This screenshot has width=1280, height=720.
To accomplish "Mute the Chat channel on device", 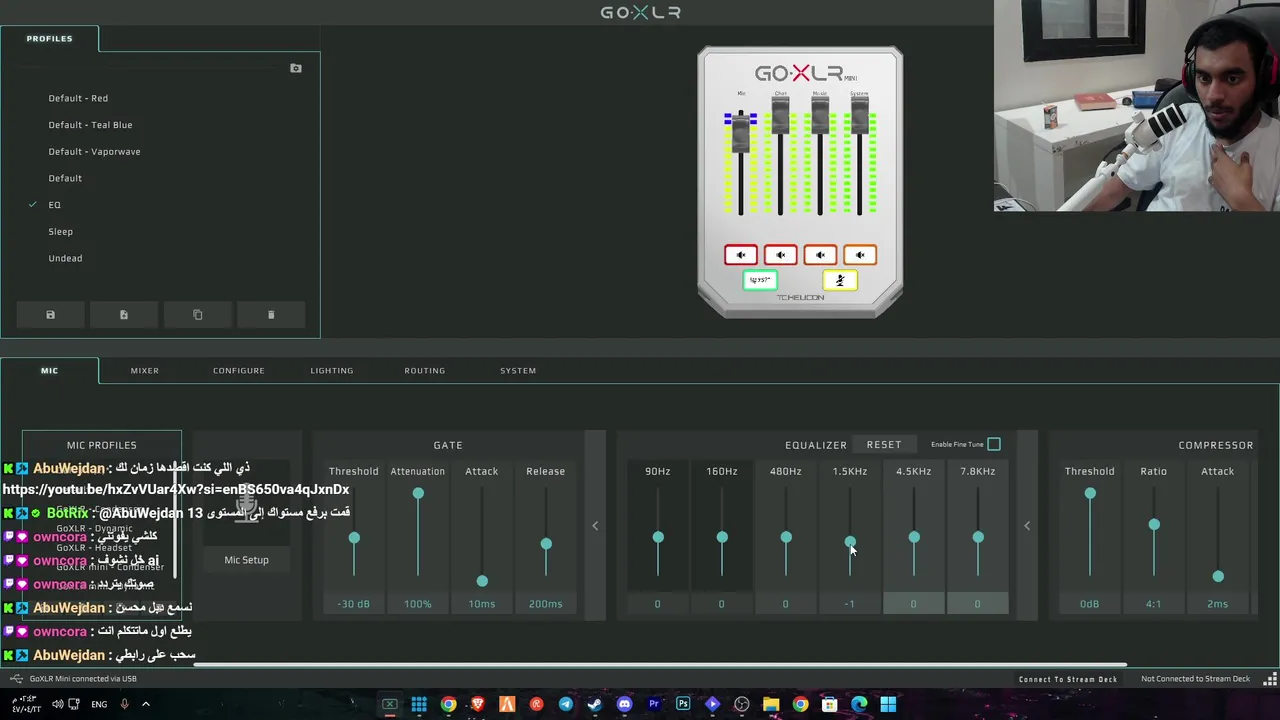I will coord(780,255).
